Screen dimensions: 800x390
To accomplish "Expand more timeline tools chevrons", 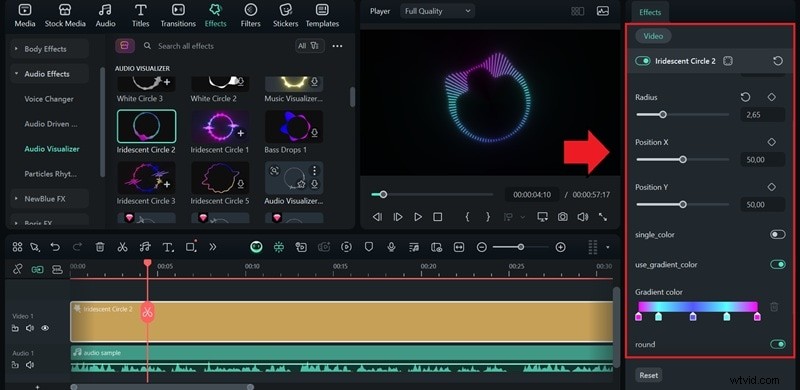I will coord(212,247).
